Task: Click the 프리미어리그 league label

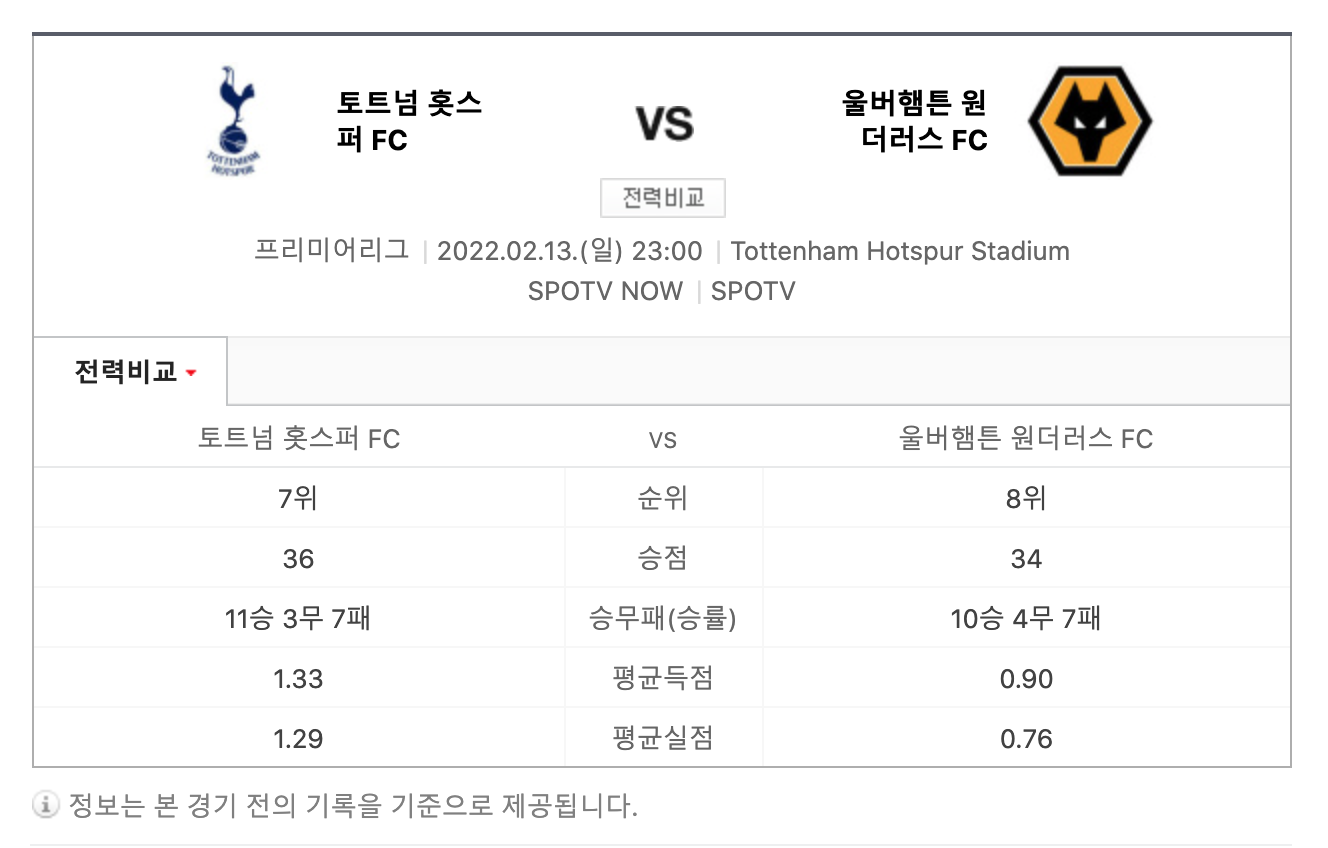Action: tap(332, 250)
